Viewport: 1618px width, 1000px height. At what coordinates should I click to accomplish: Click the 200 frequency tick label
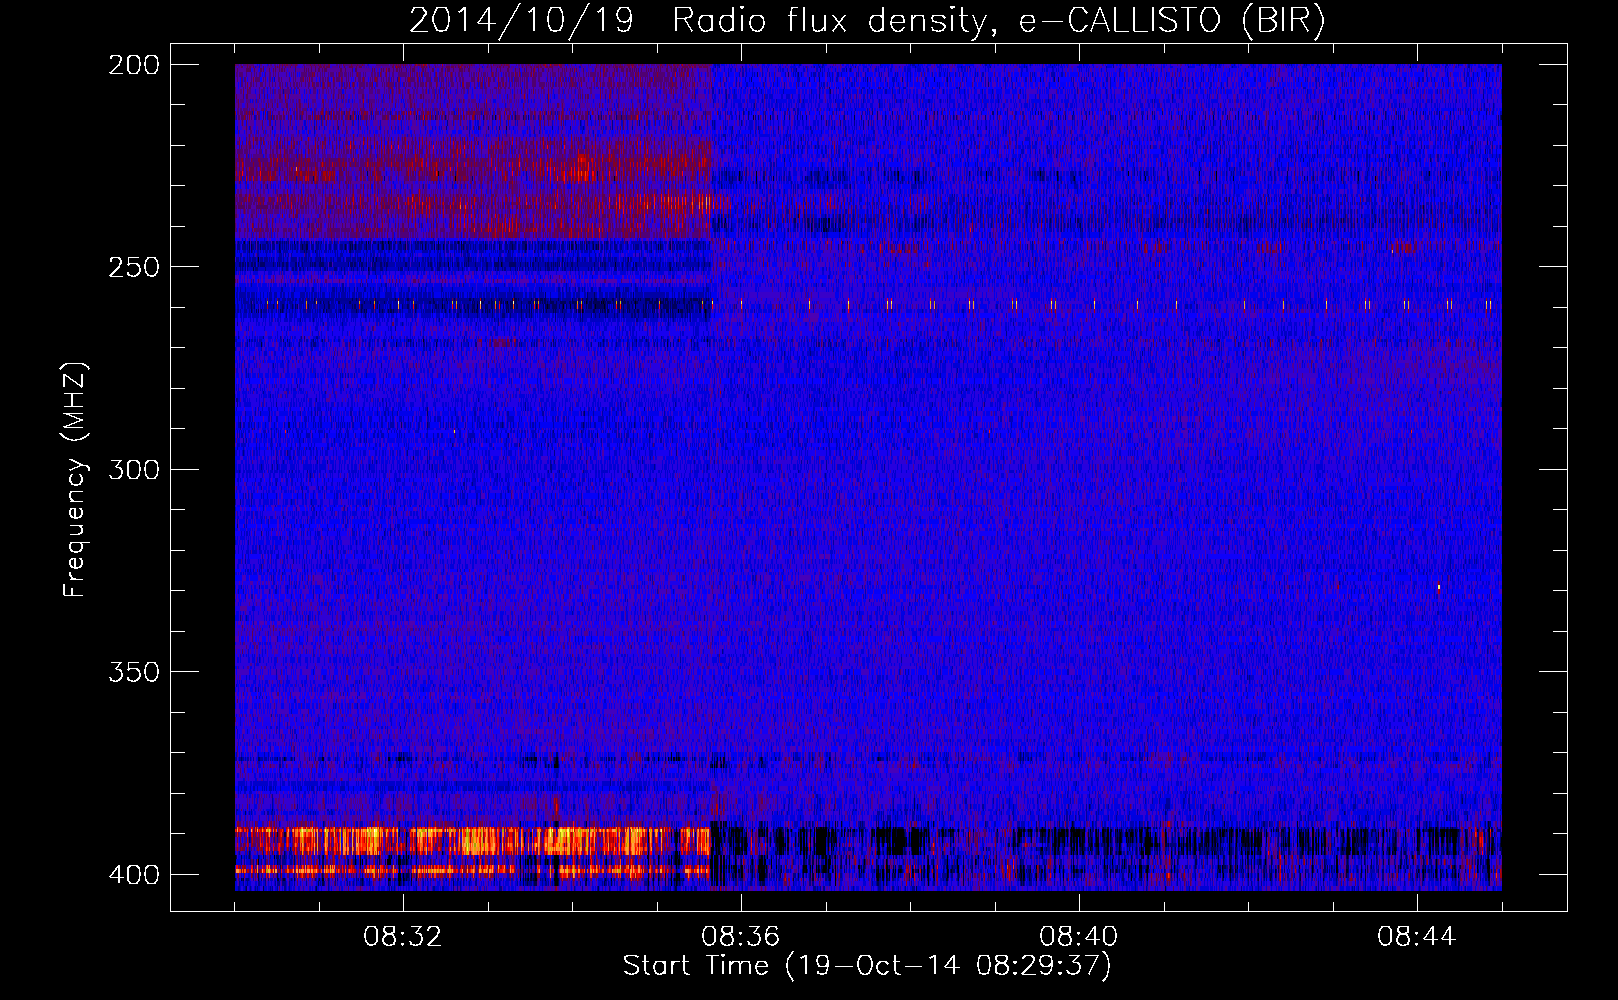134,65
